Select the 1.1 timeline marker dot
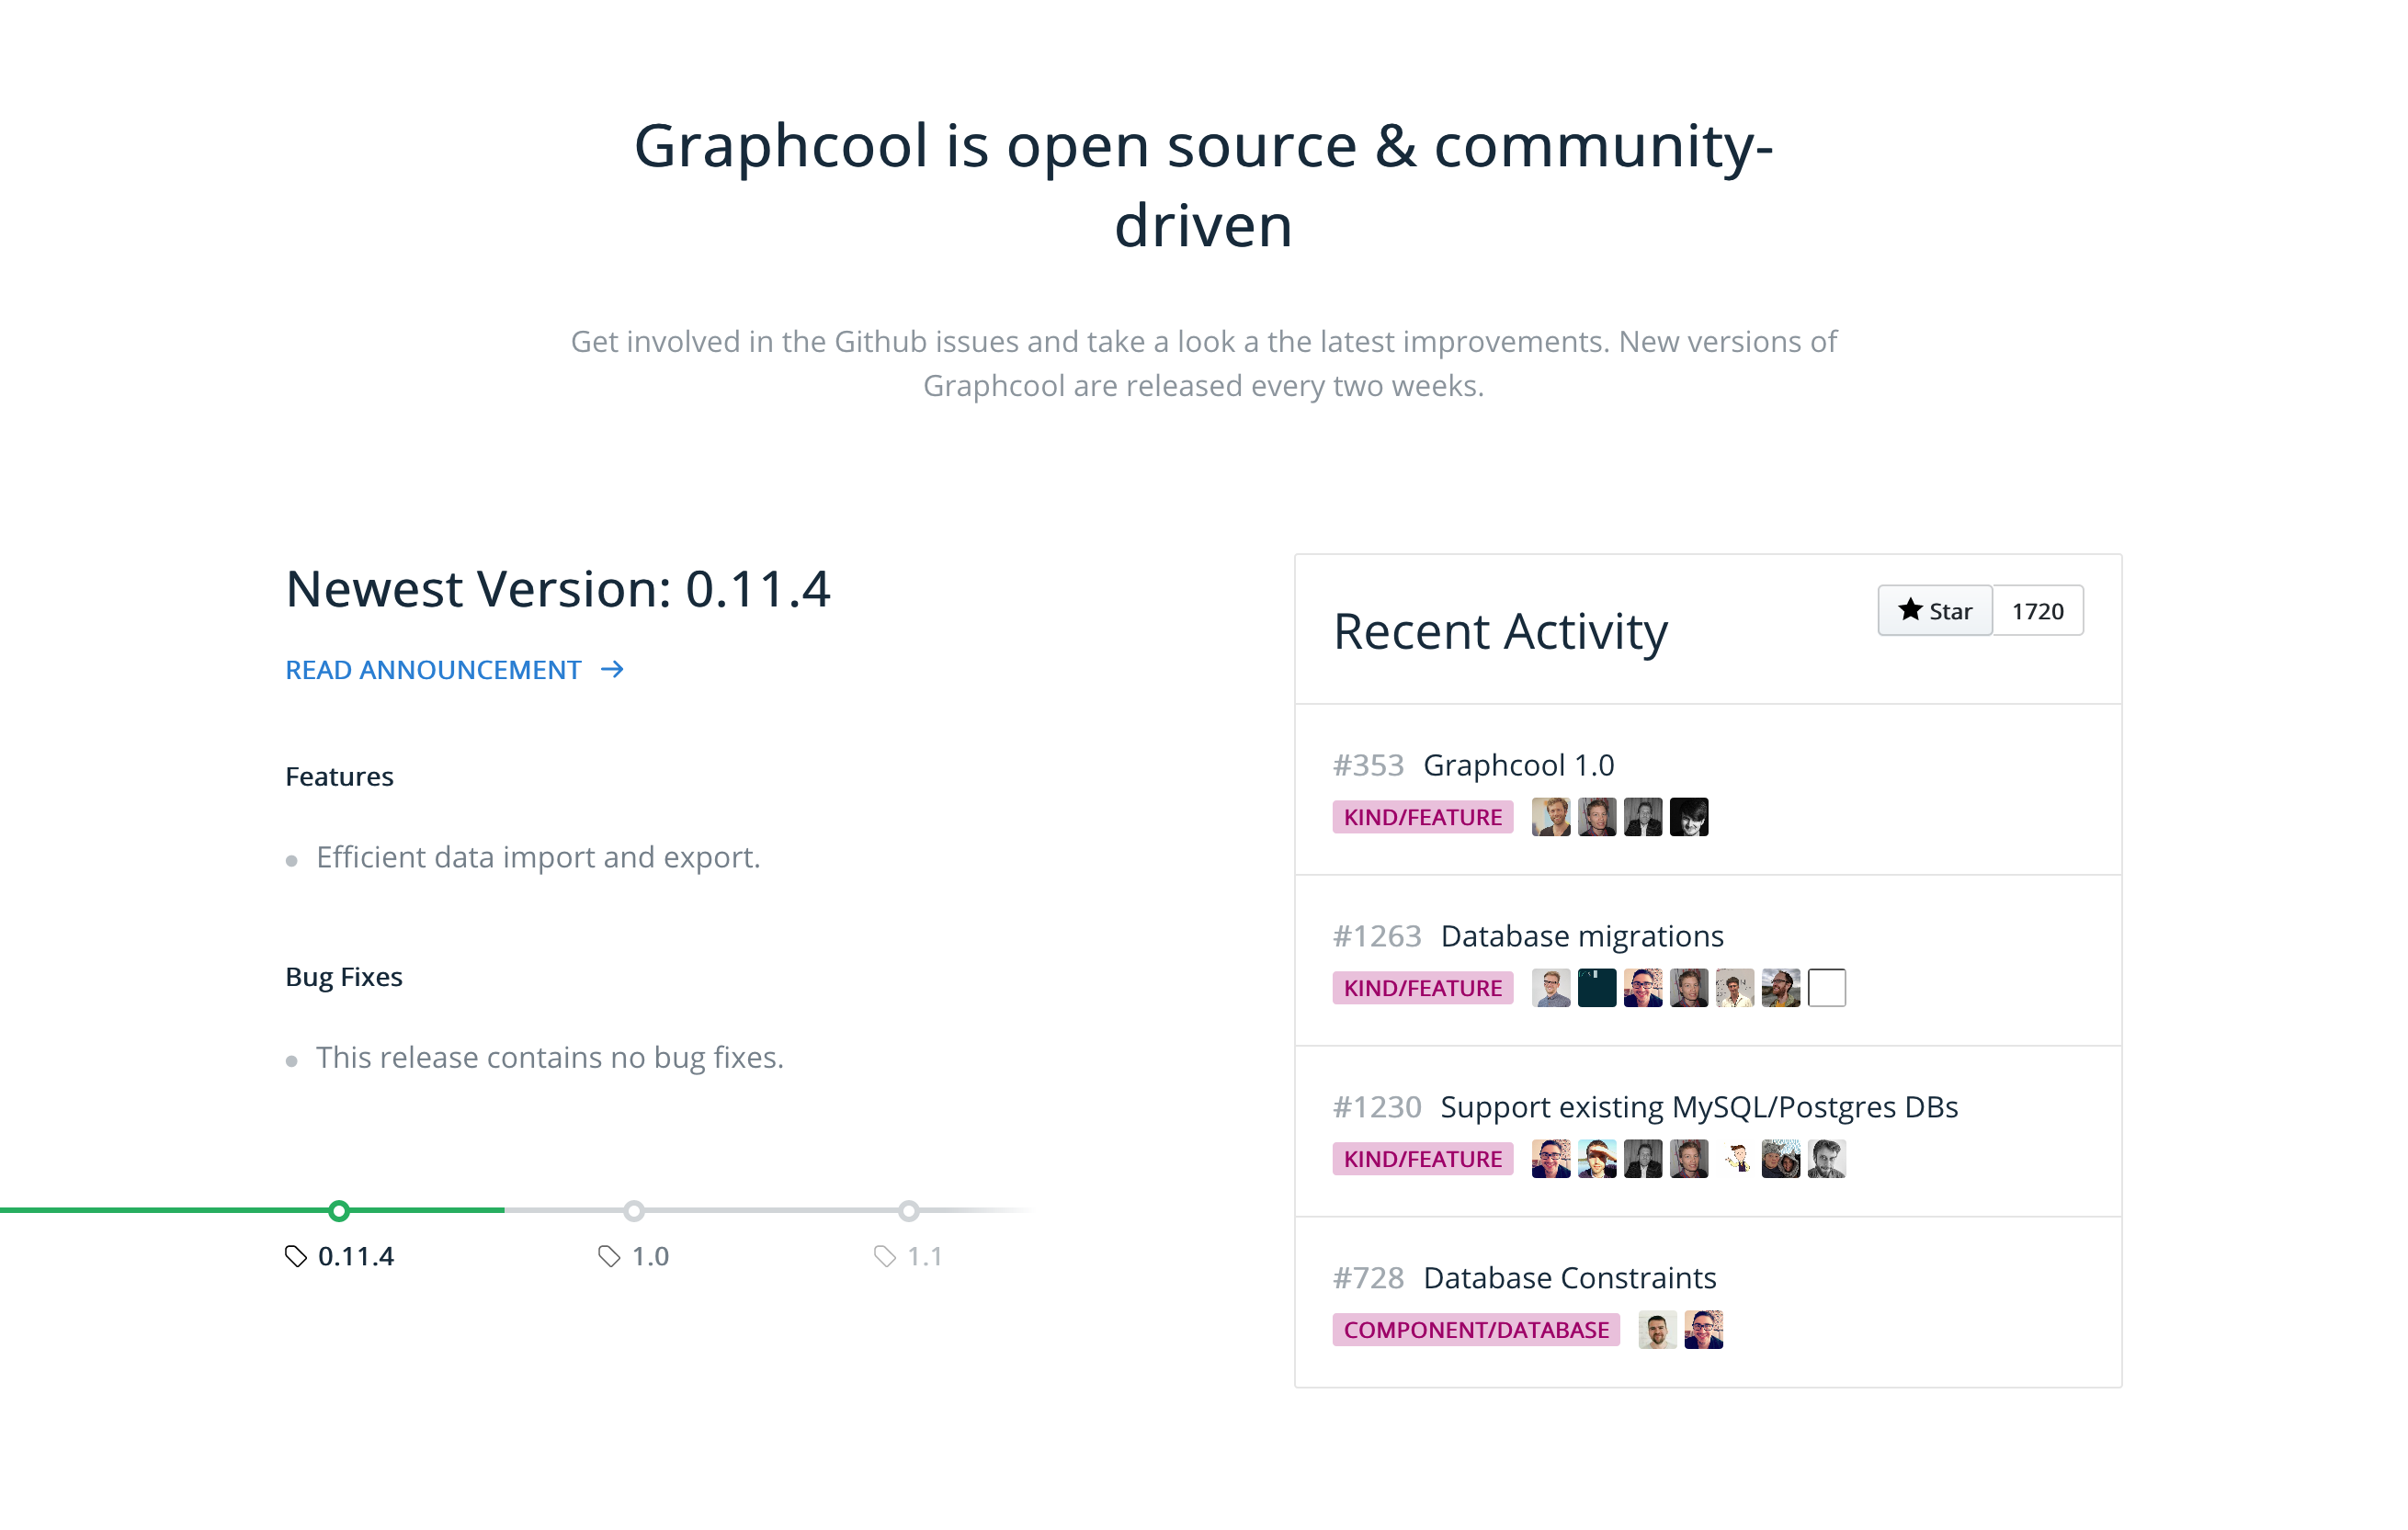This screenshot has height=1530, width=2408. point(908,1211)
